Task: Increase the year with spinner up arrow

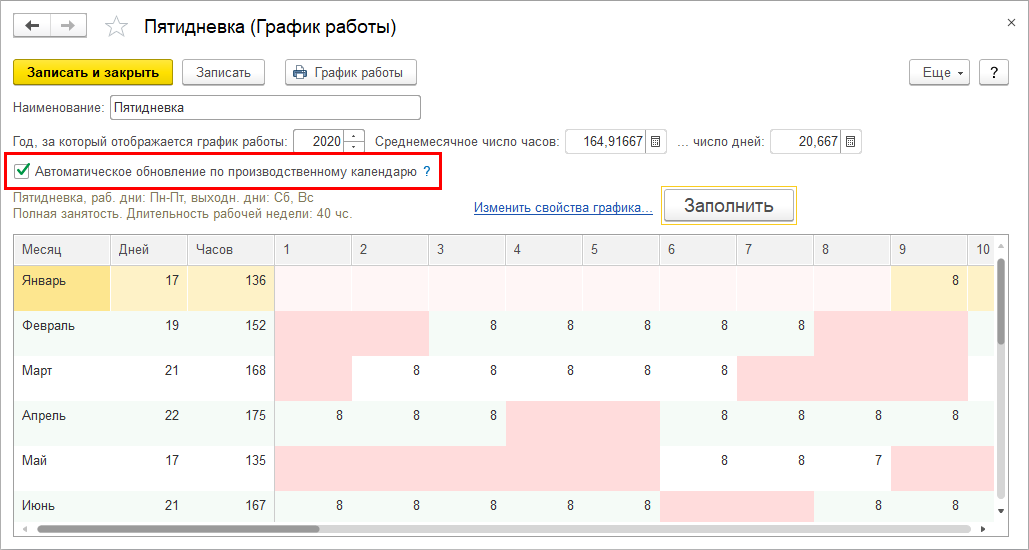Action: pyautogui.click(x=355, y=137)
